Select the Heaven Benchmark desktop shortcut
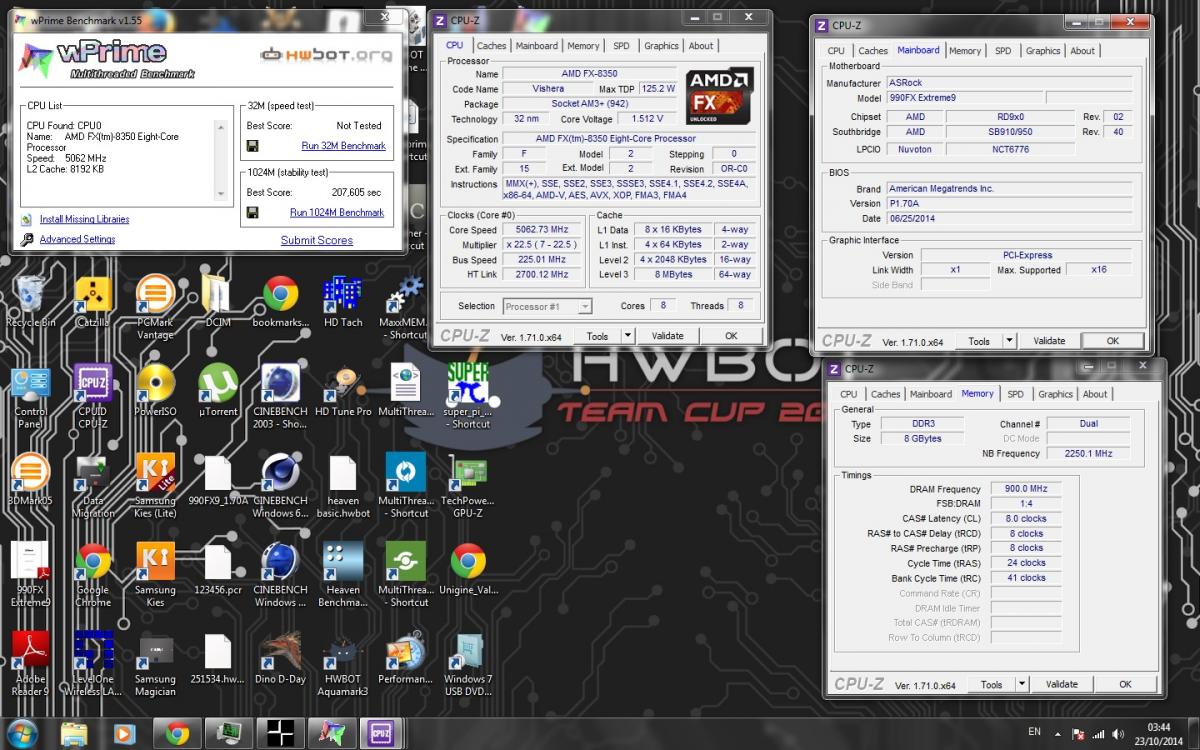 [343, 576]
